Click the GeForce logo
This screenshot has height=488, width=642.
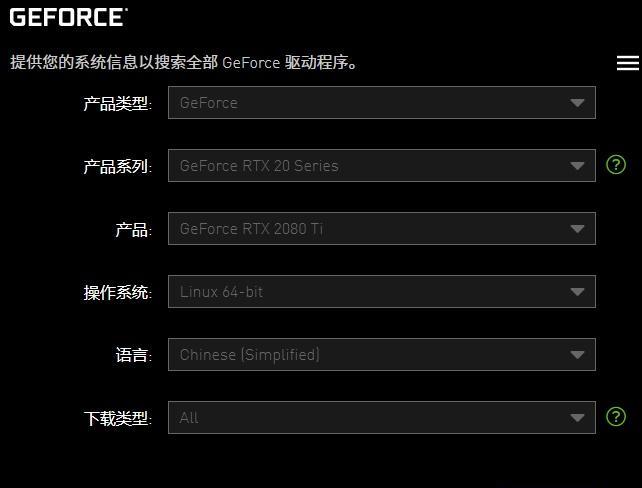pyautogui.click(x=68, y=17)
